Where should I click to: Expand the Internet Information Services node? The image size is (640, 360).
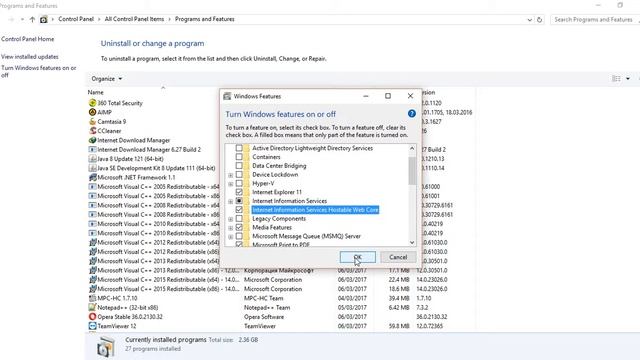coord(231,201)
